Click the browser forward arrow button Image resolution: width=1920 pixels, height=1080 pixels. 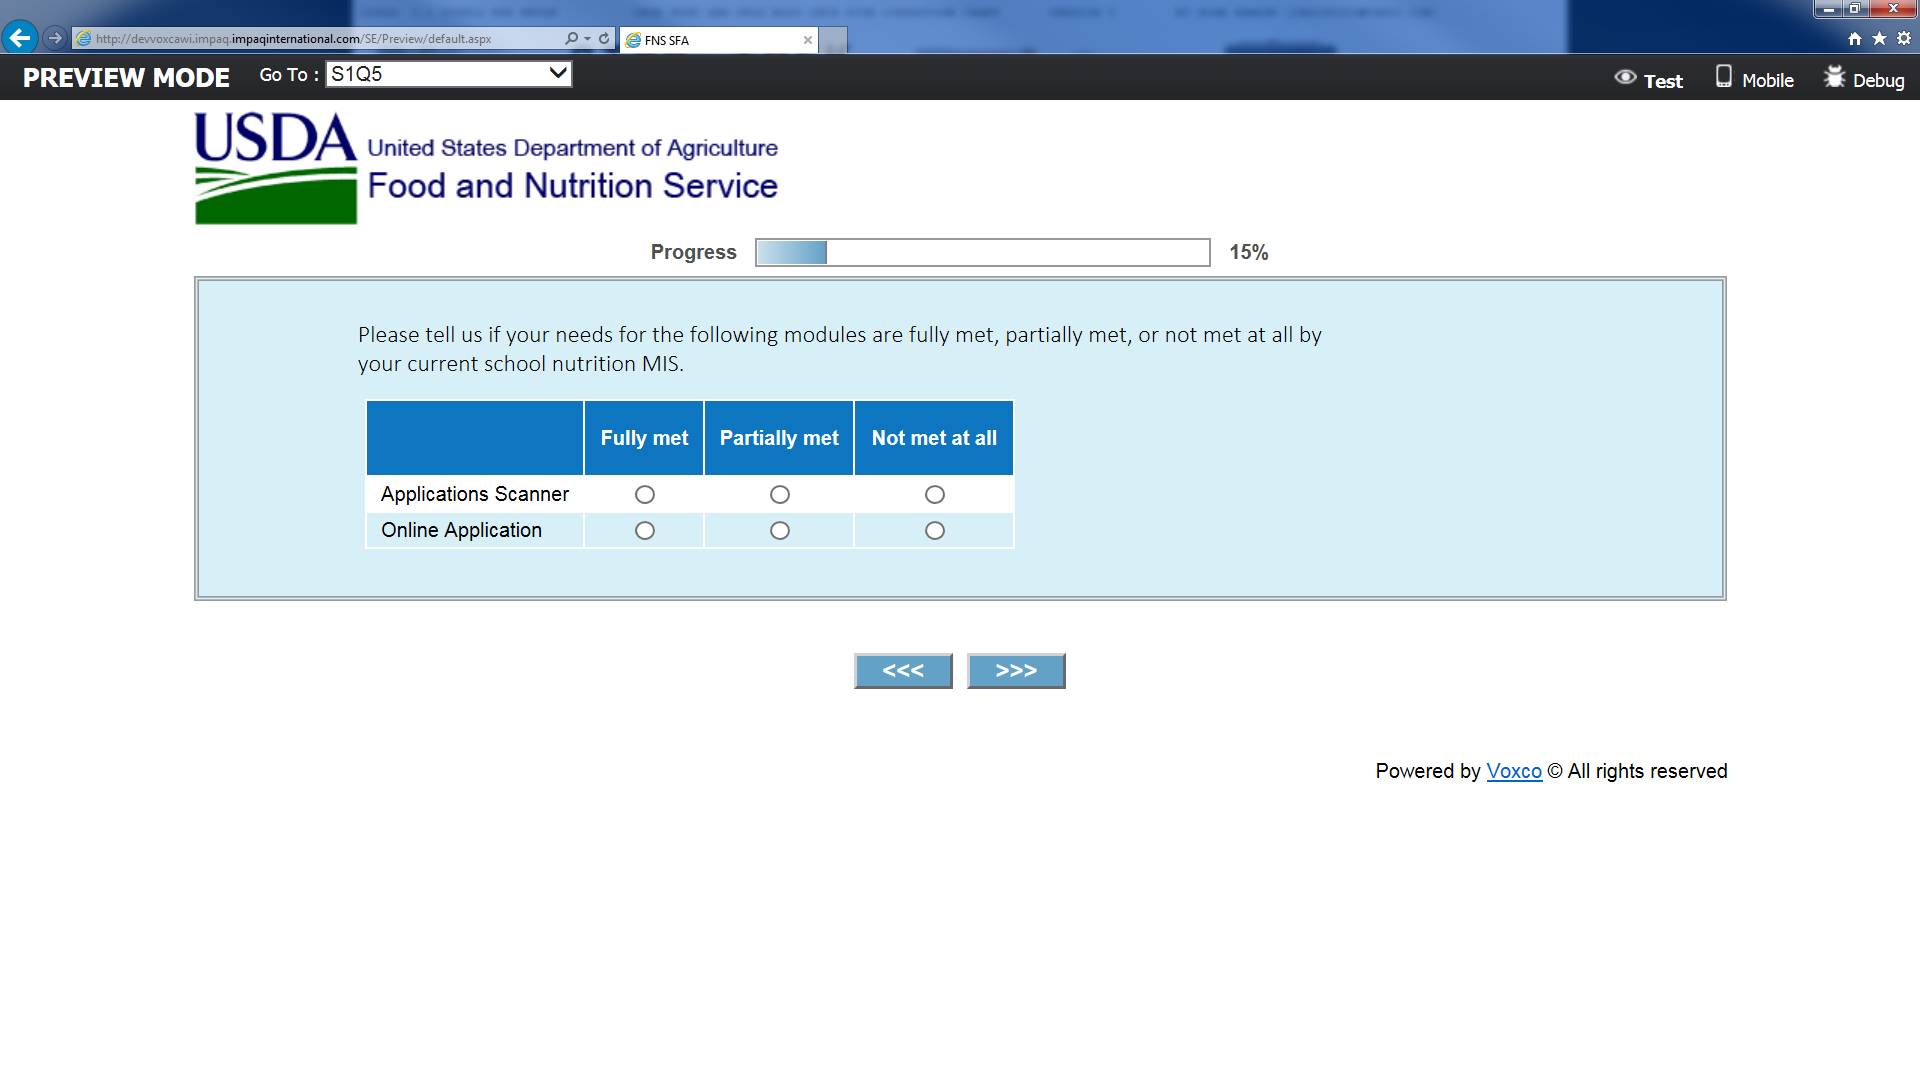55,38
